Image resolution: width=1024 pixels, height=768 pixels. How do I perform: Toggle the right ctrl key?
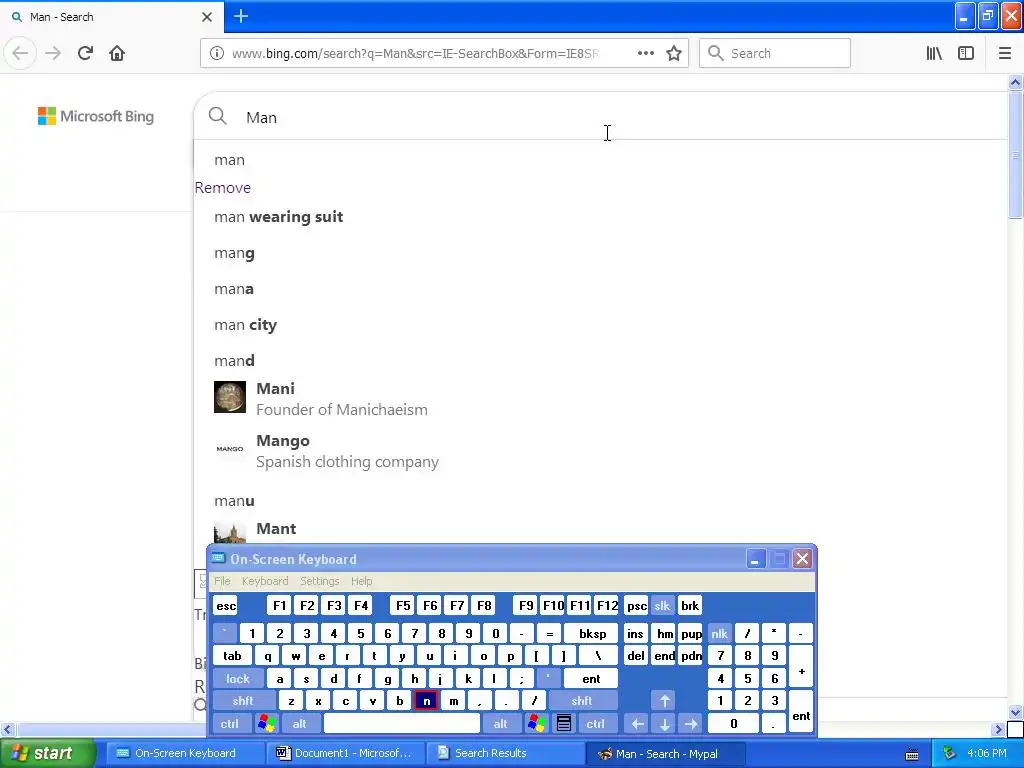(x=596, y=724)
